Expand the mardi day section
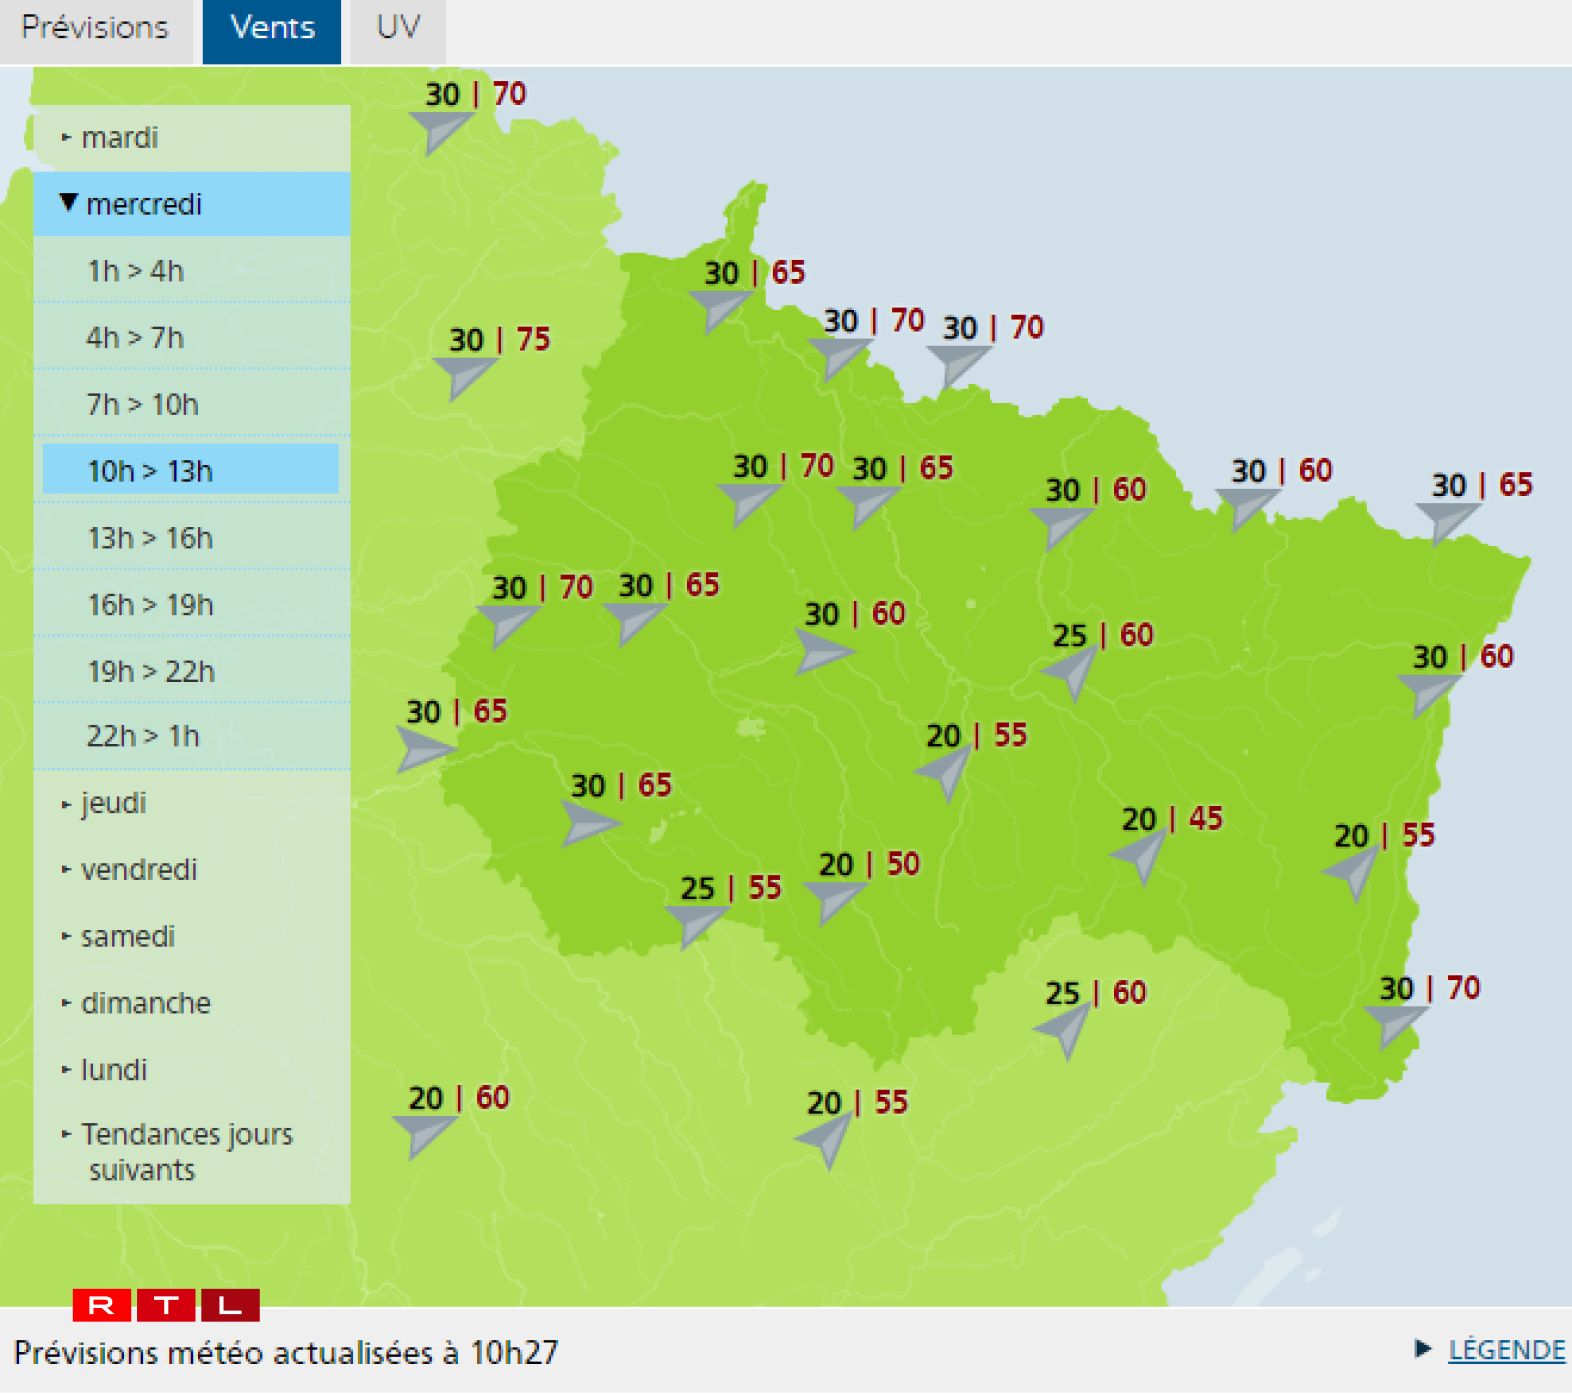1572x1395 pixels. pos(119,137)
